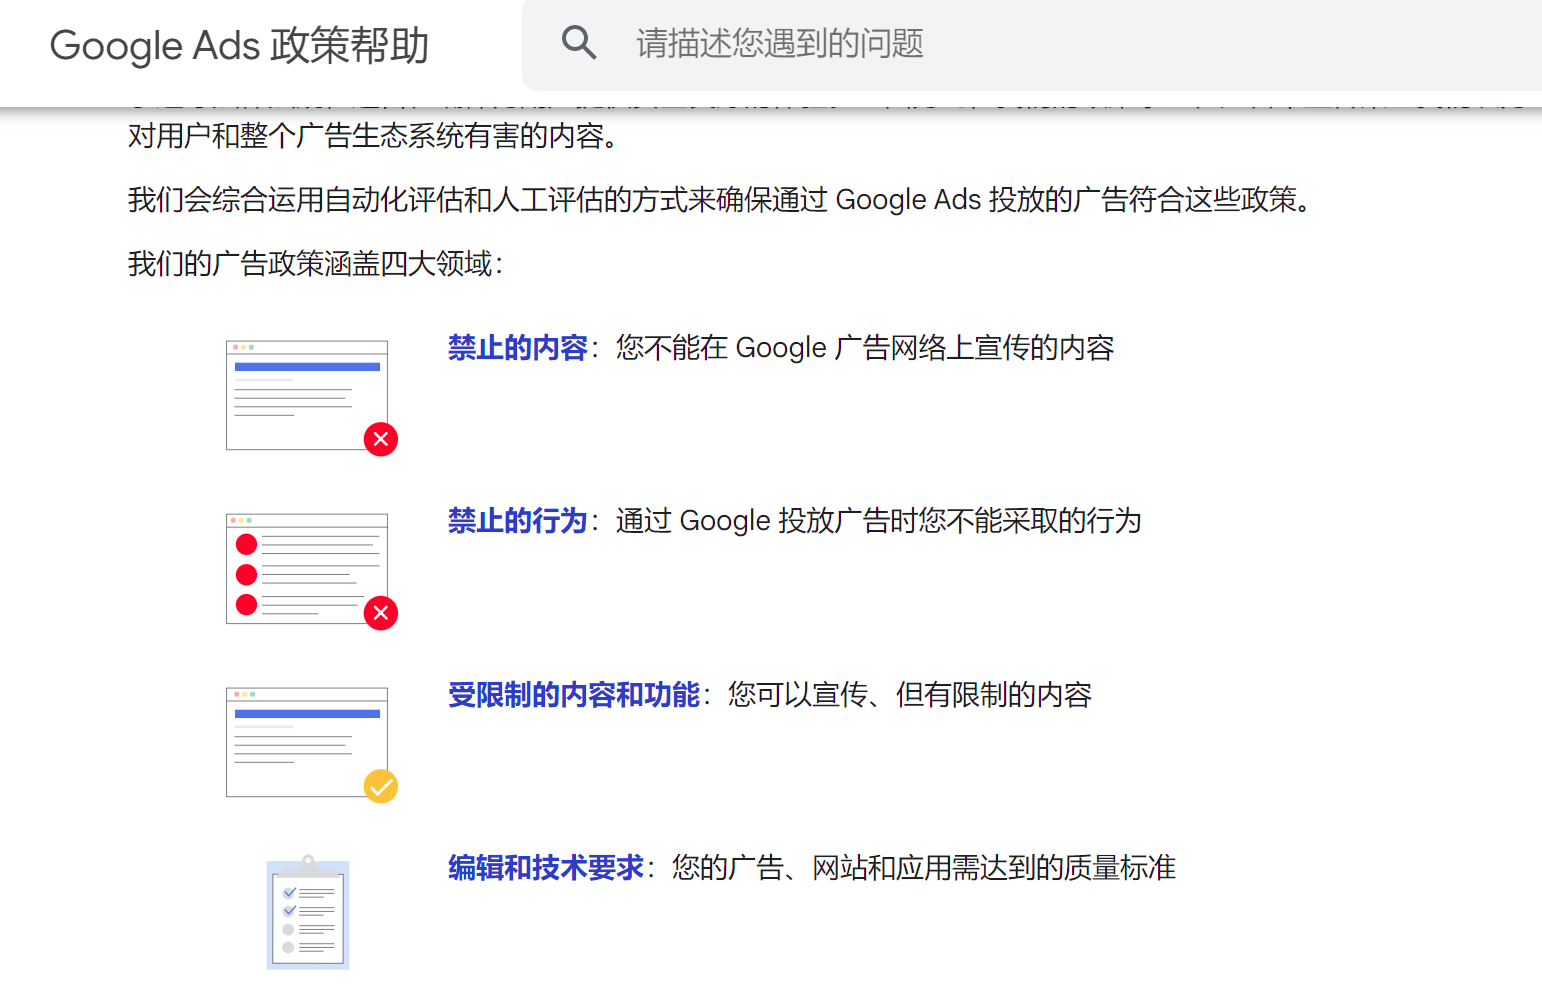Follow the 禁止的行为 link

click(517, 521)
